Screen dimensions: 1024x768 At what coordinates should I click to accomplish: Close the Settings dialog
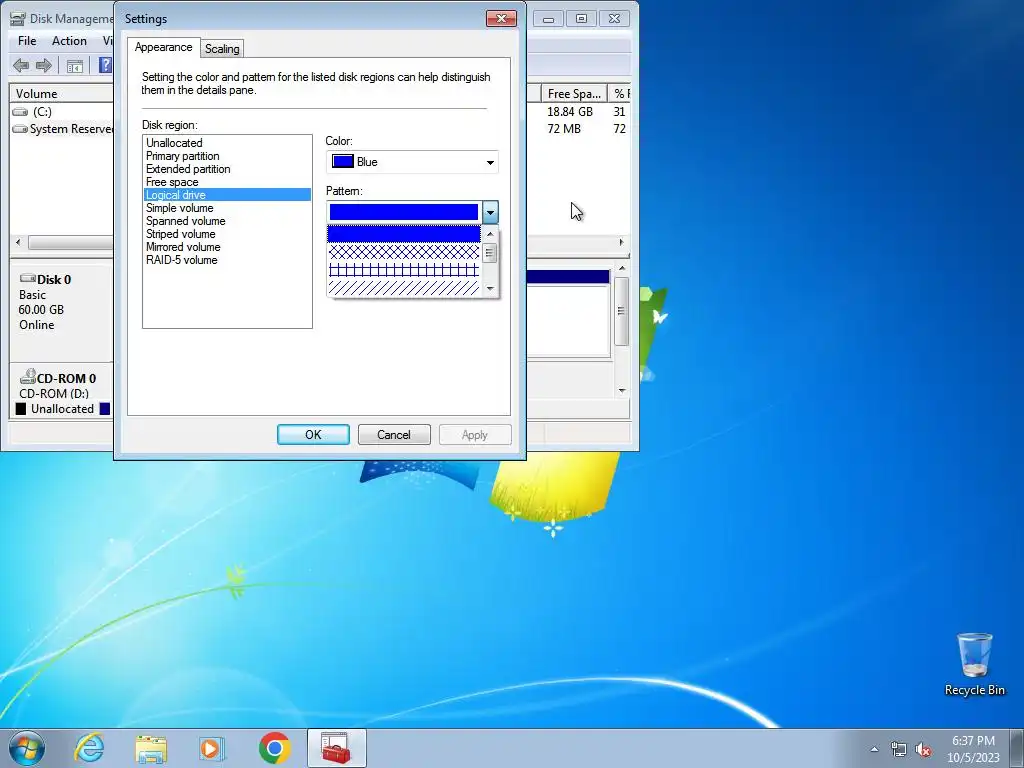coord(502,18)
